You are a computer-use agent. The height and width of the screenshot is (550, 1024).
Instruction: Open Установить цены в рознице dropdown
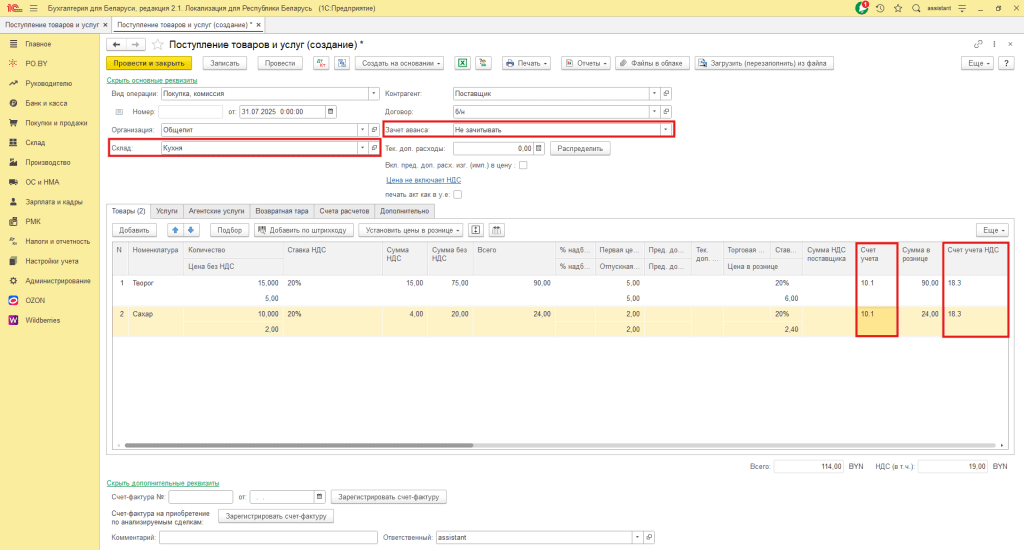click(x=411, y=230)
